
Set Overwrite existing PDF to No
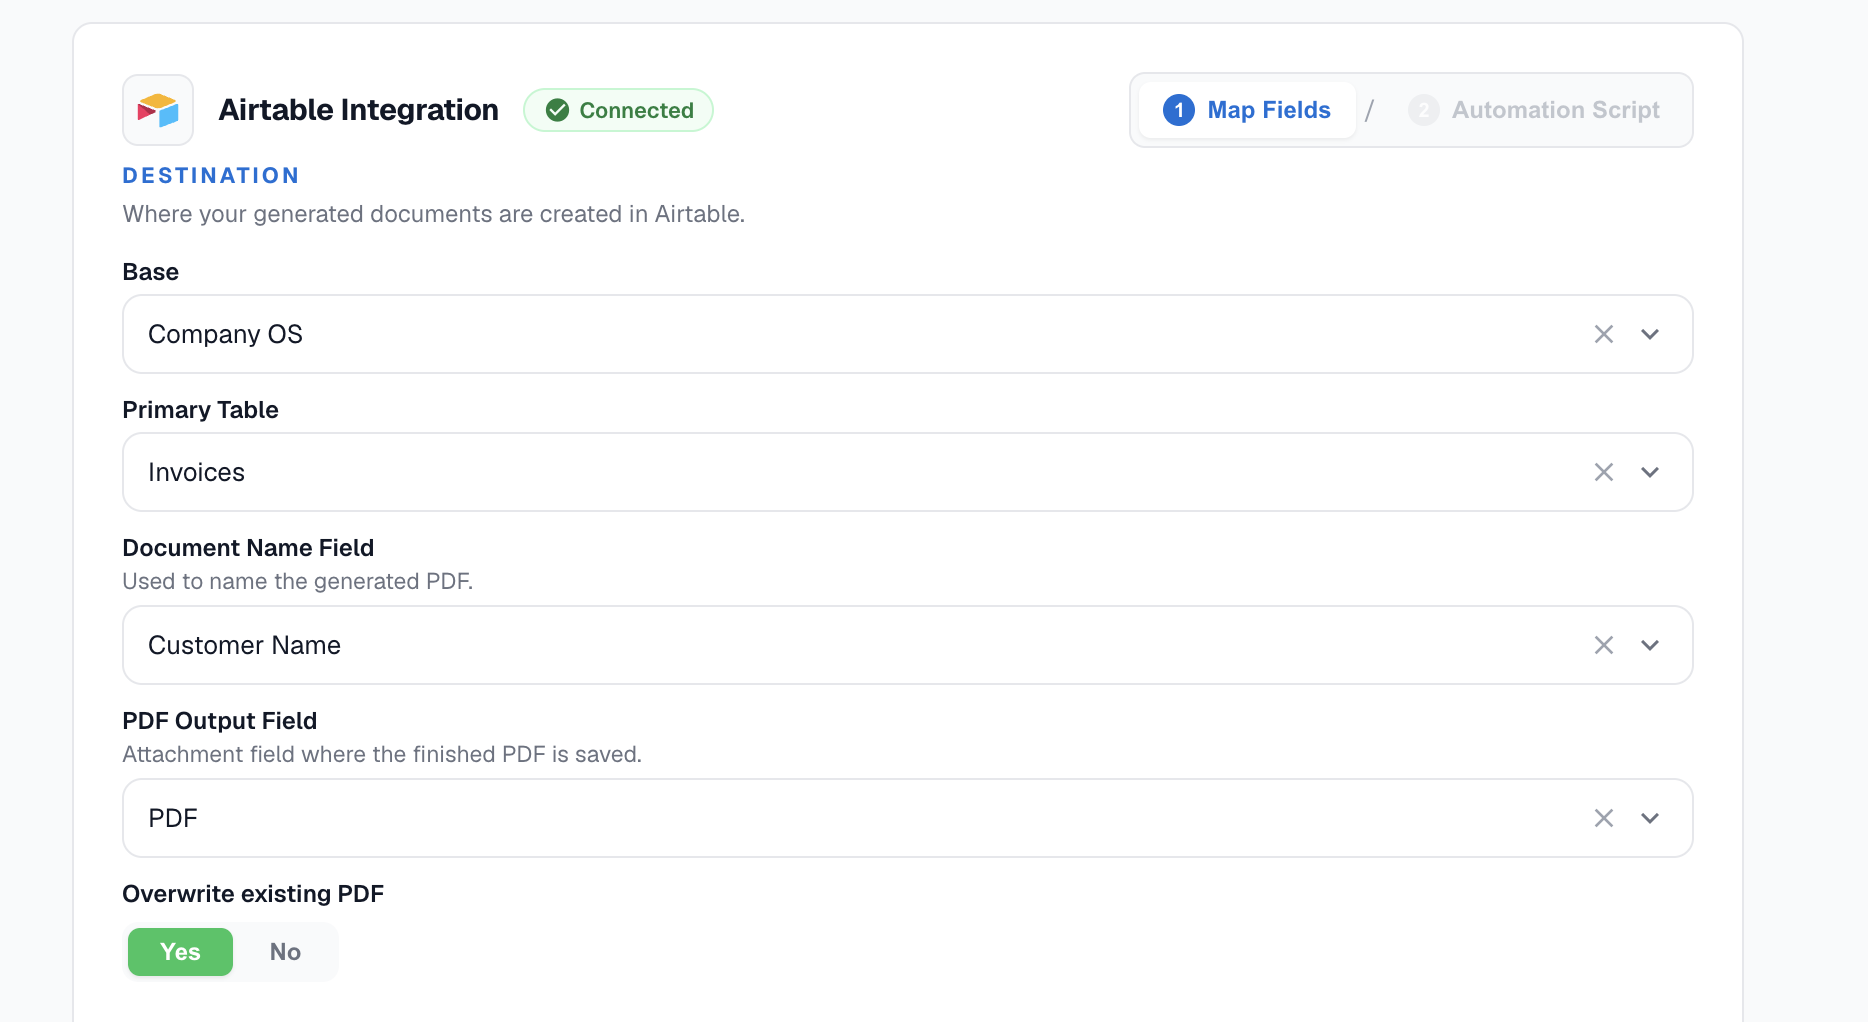[285, 952]
